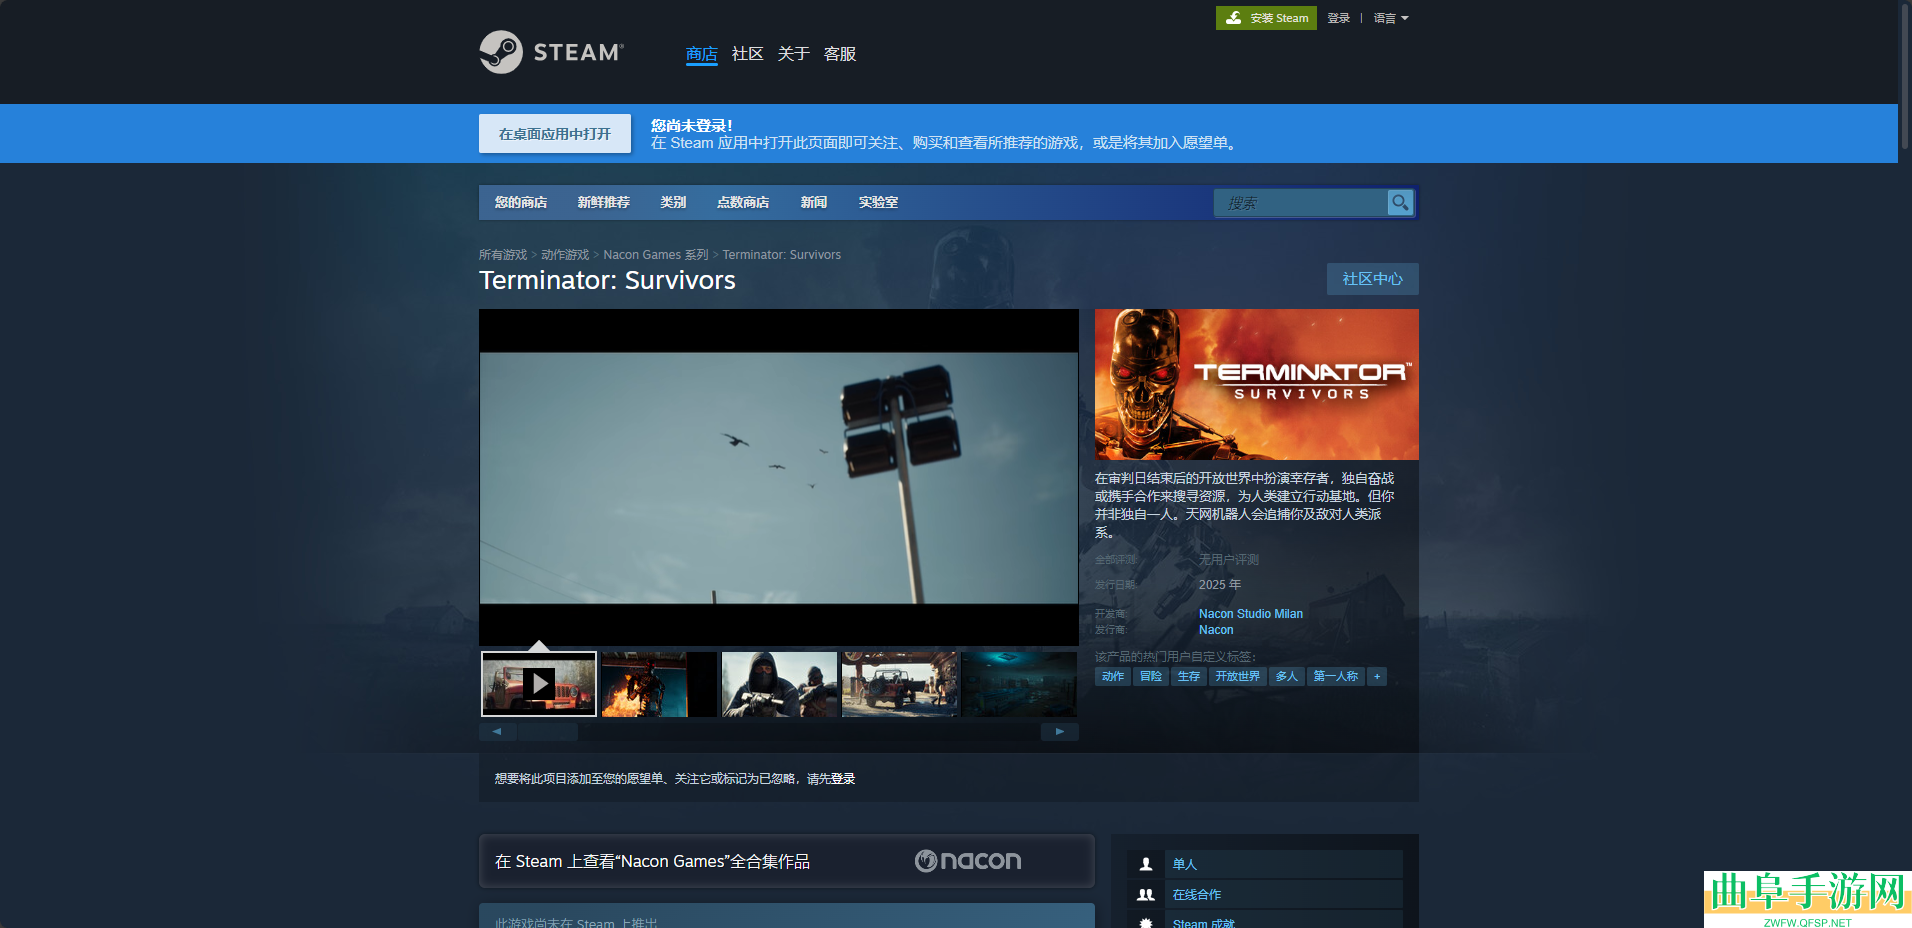Open 客服 support in top navigation
Image resolution: width=1912 pixels, height=928 pixels.
(x=840, y=54)
